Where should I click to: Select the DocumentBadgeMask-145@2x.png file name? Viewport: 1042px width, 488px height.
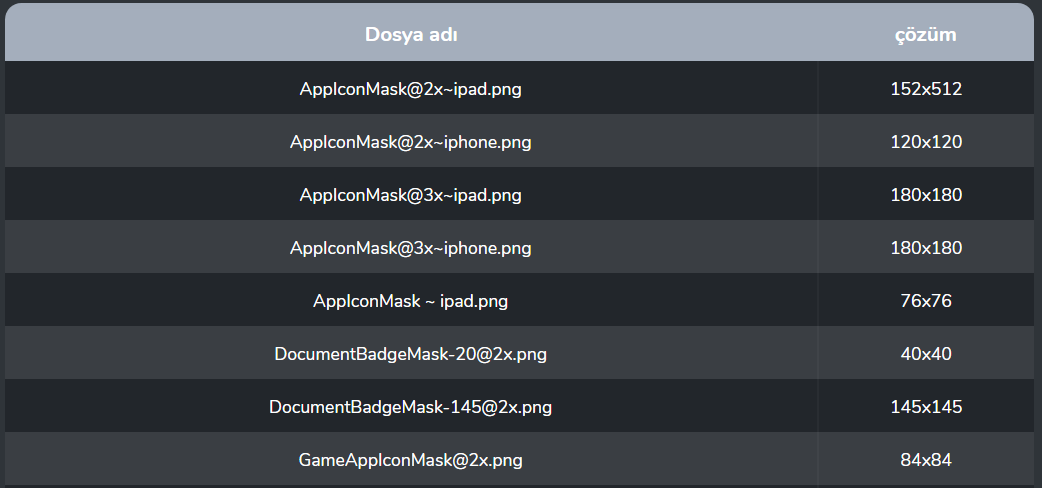[411, 407]
